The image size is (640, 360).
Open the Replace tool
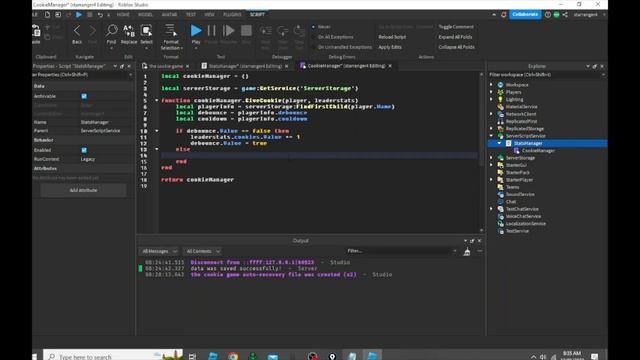click(x=129, y=31)
